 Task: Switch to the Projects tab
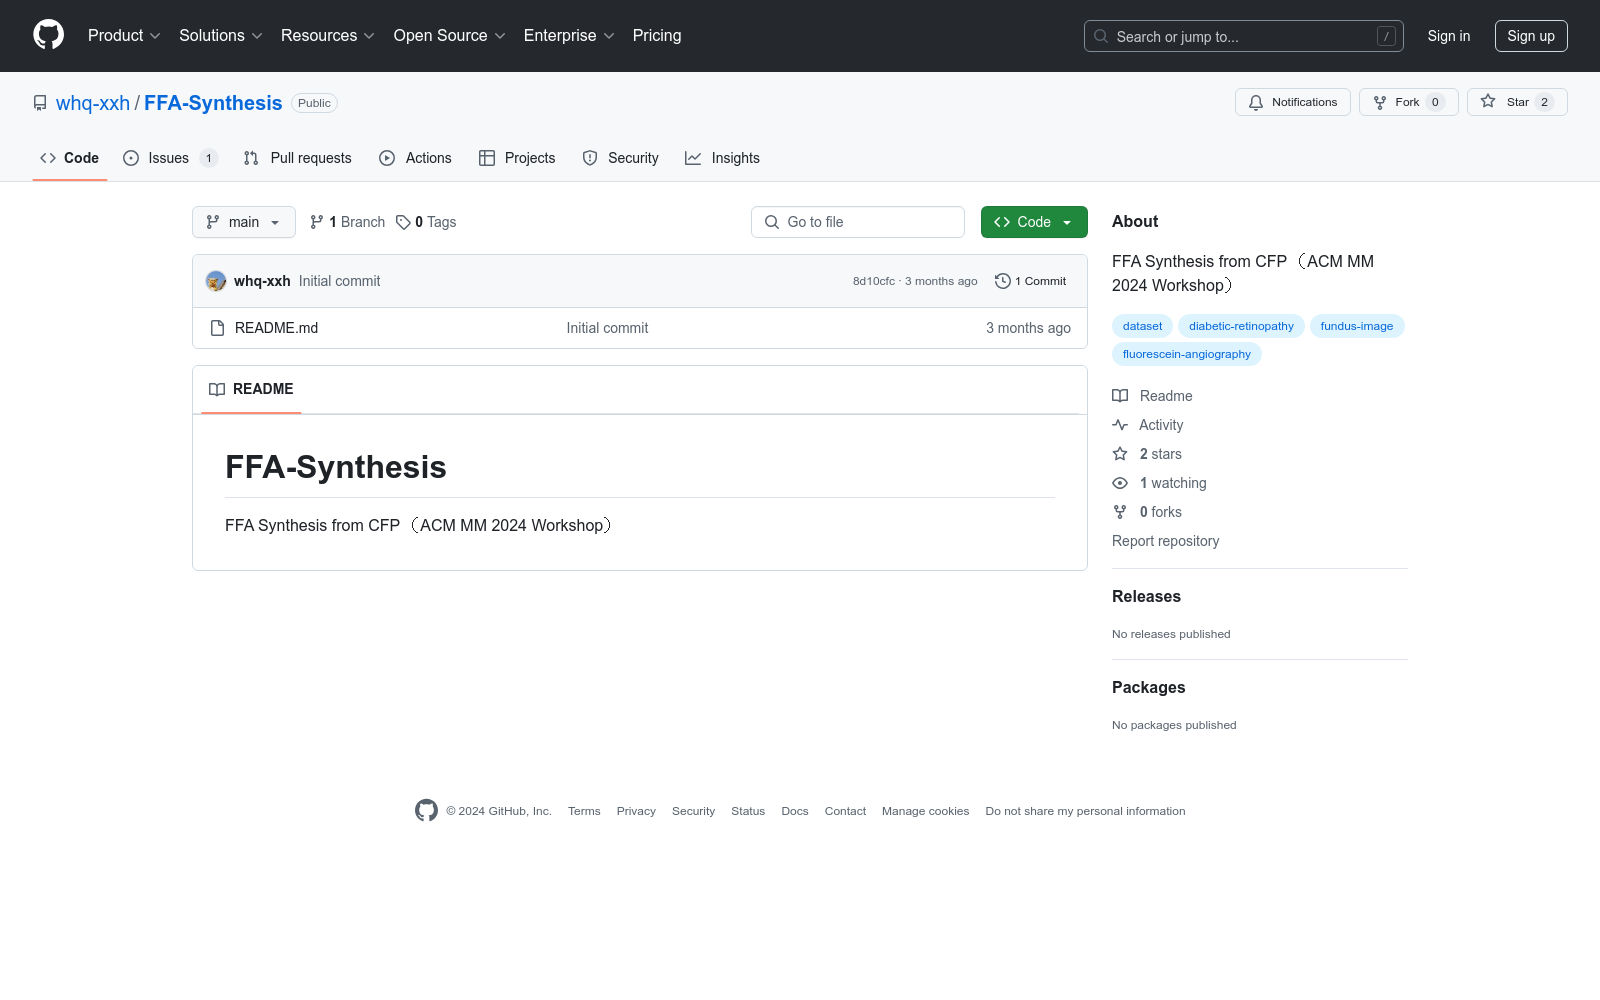pos(517,158)
